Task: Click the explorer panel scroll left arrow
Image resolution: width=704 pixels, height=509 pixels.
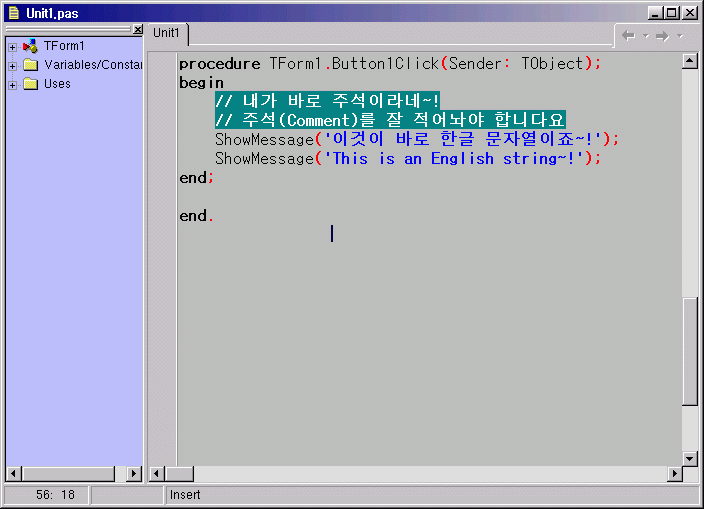Action: pos(13,474)
